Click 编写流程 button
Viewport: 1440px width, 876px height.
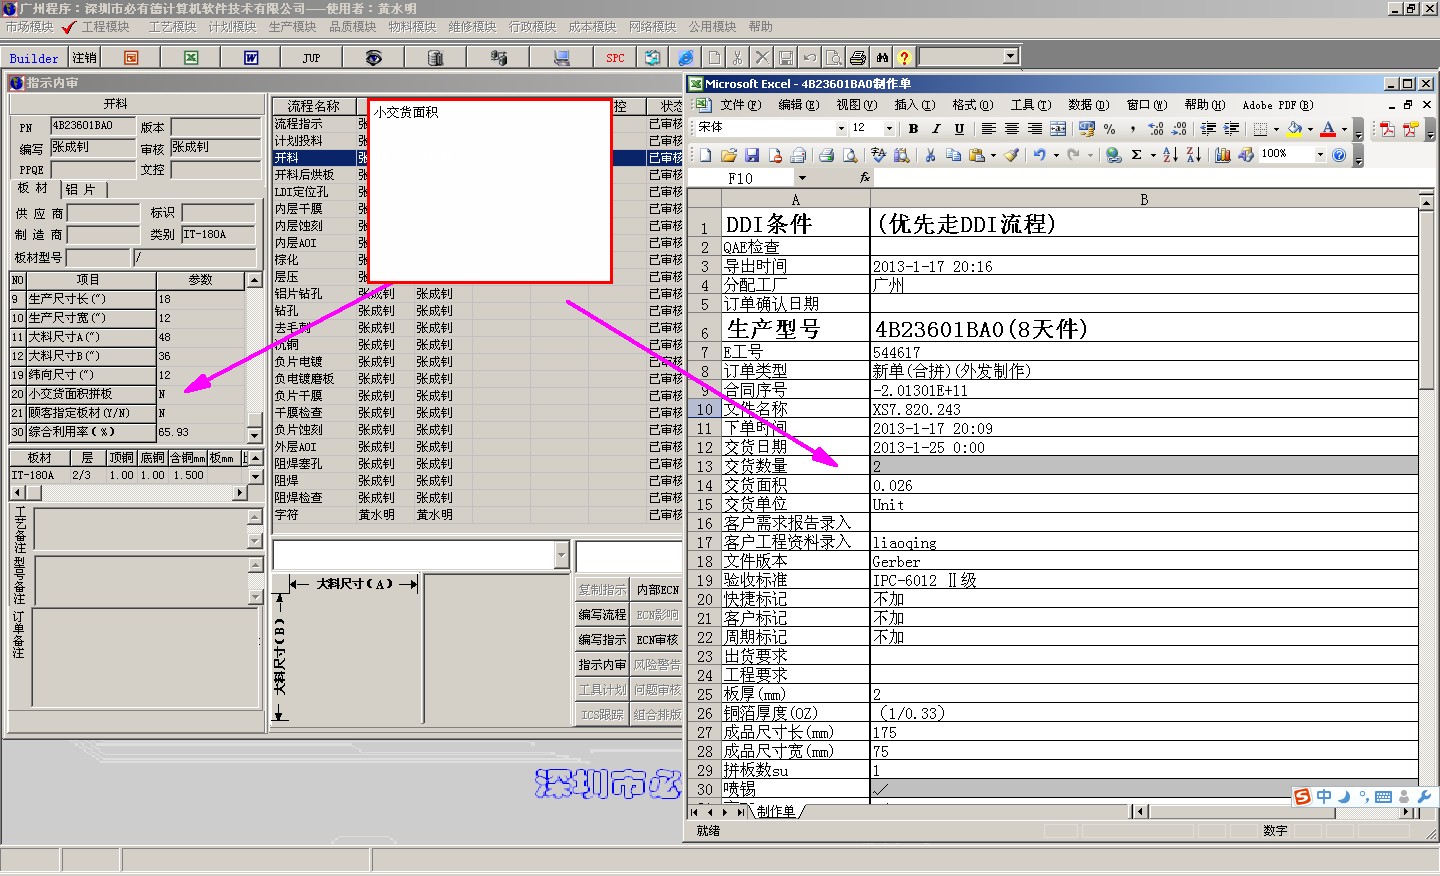click(602, 615)
